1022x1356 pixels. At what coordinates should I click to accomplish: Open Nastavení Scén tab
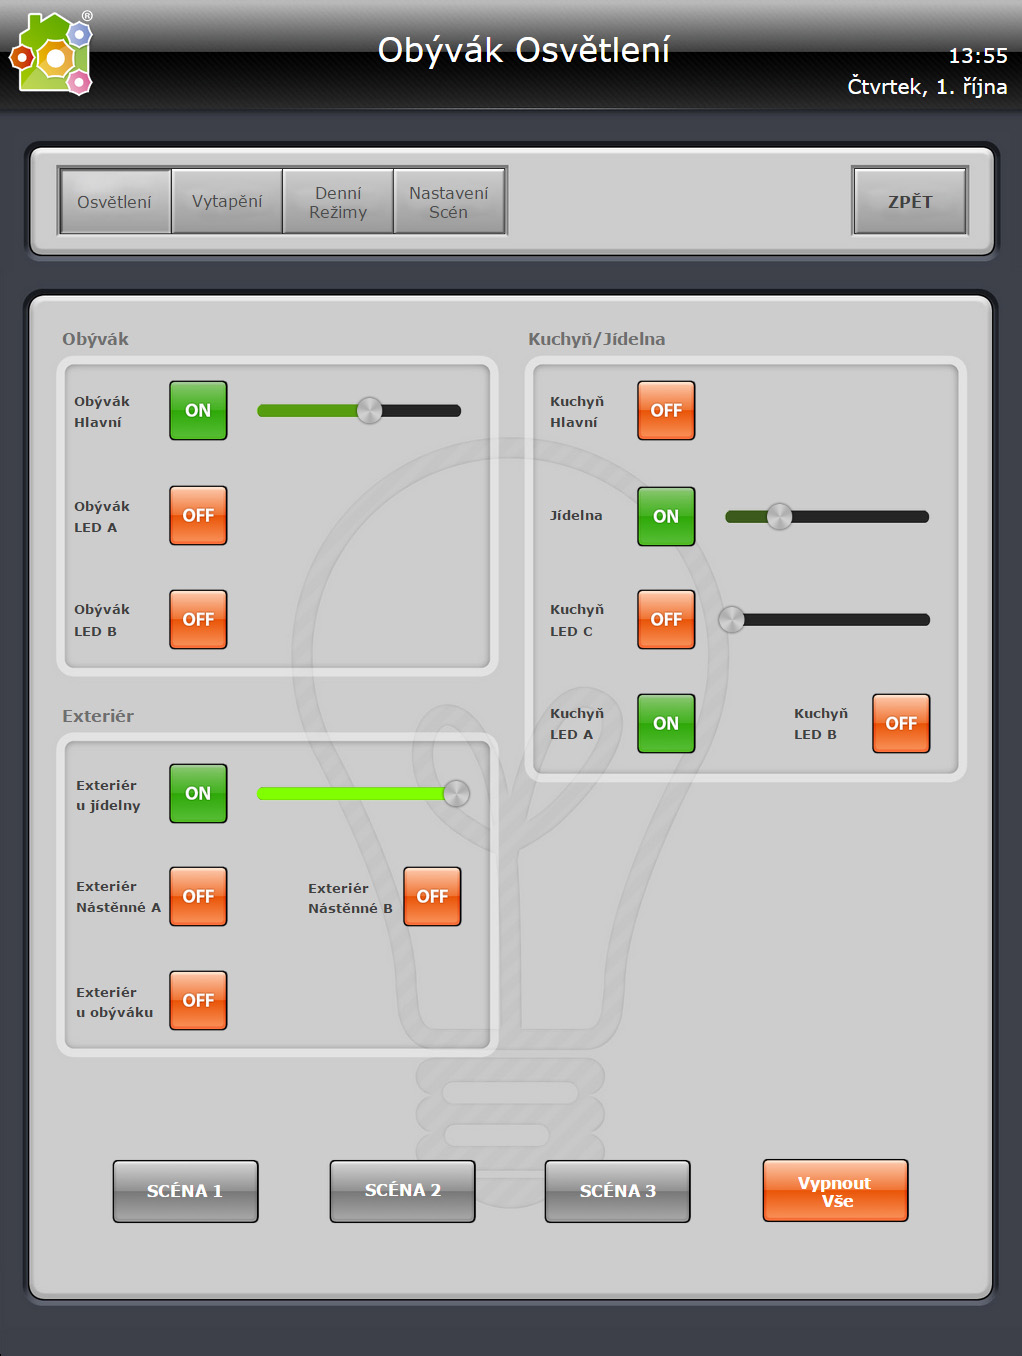click(449, 201)
